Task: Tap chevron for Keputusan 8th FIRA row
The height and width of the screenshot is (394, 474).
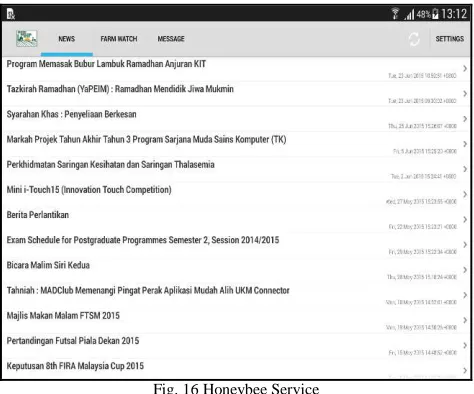Action: [465, 371]
